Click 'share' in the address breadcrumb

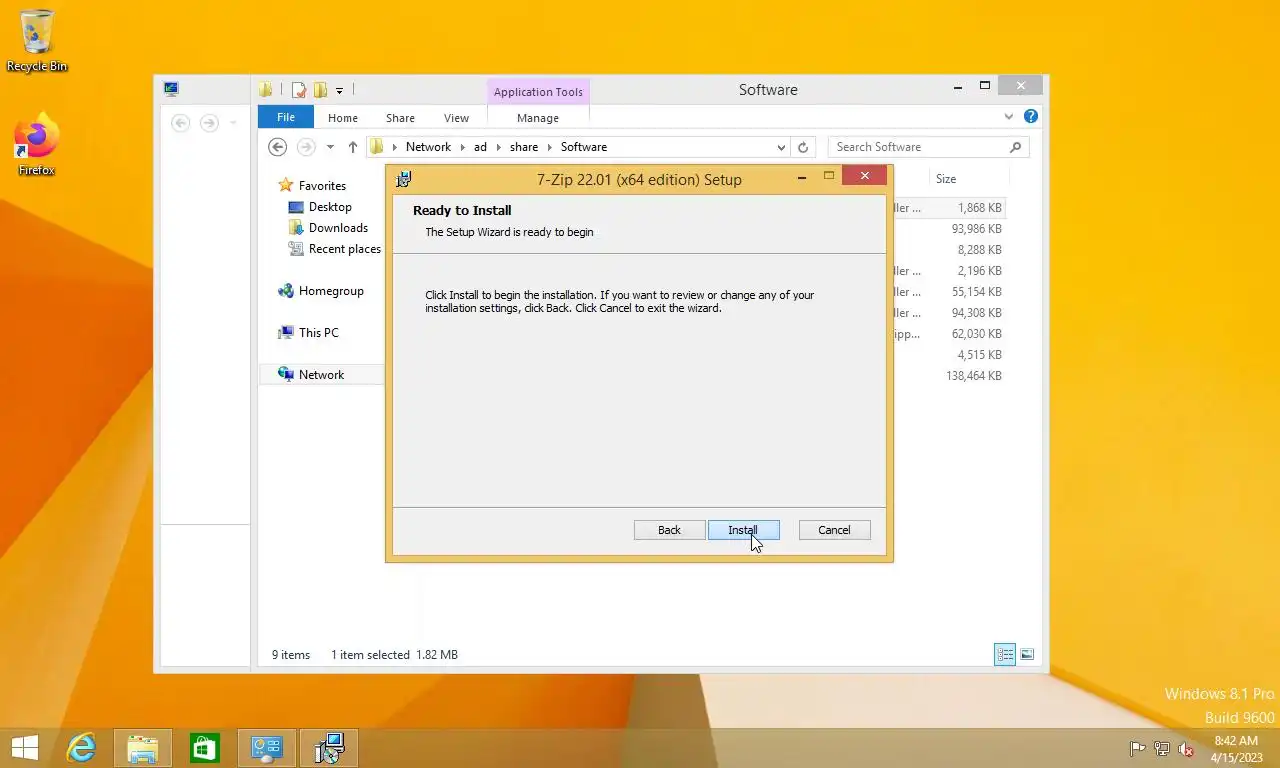tap(524, 147)
